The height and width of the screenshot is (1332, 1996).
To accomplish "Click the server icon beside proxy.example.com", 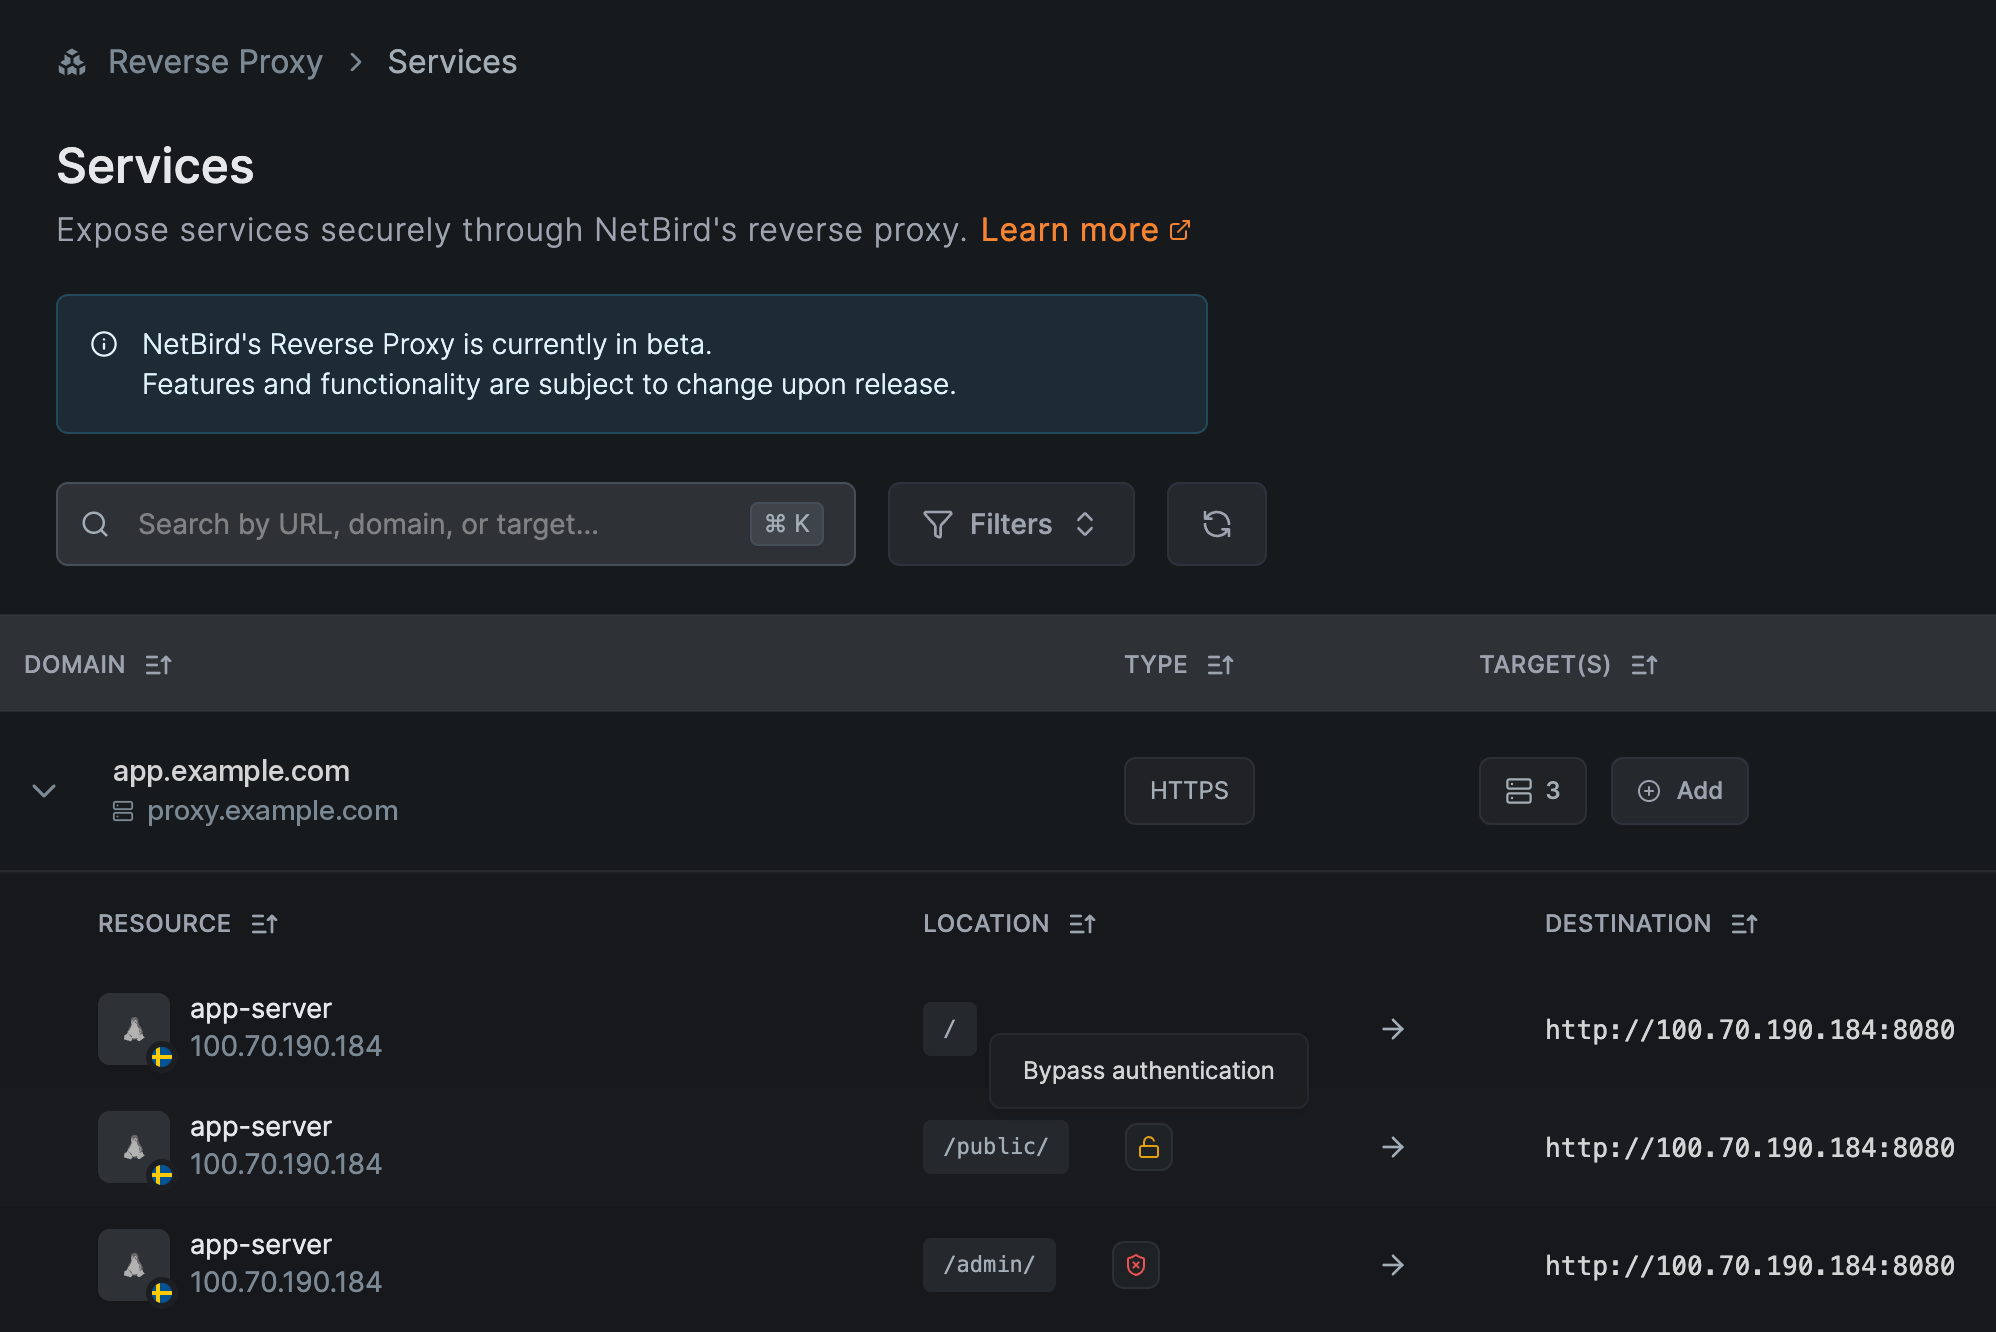I will click(x=123, y=811).
